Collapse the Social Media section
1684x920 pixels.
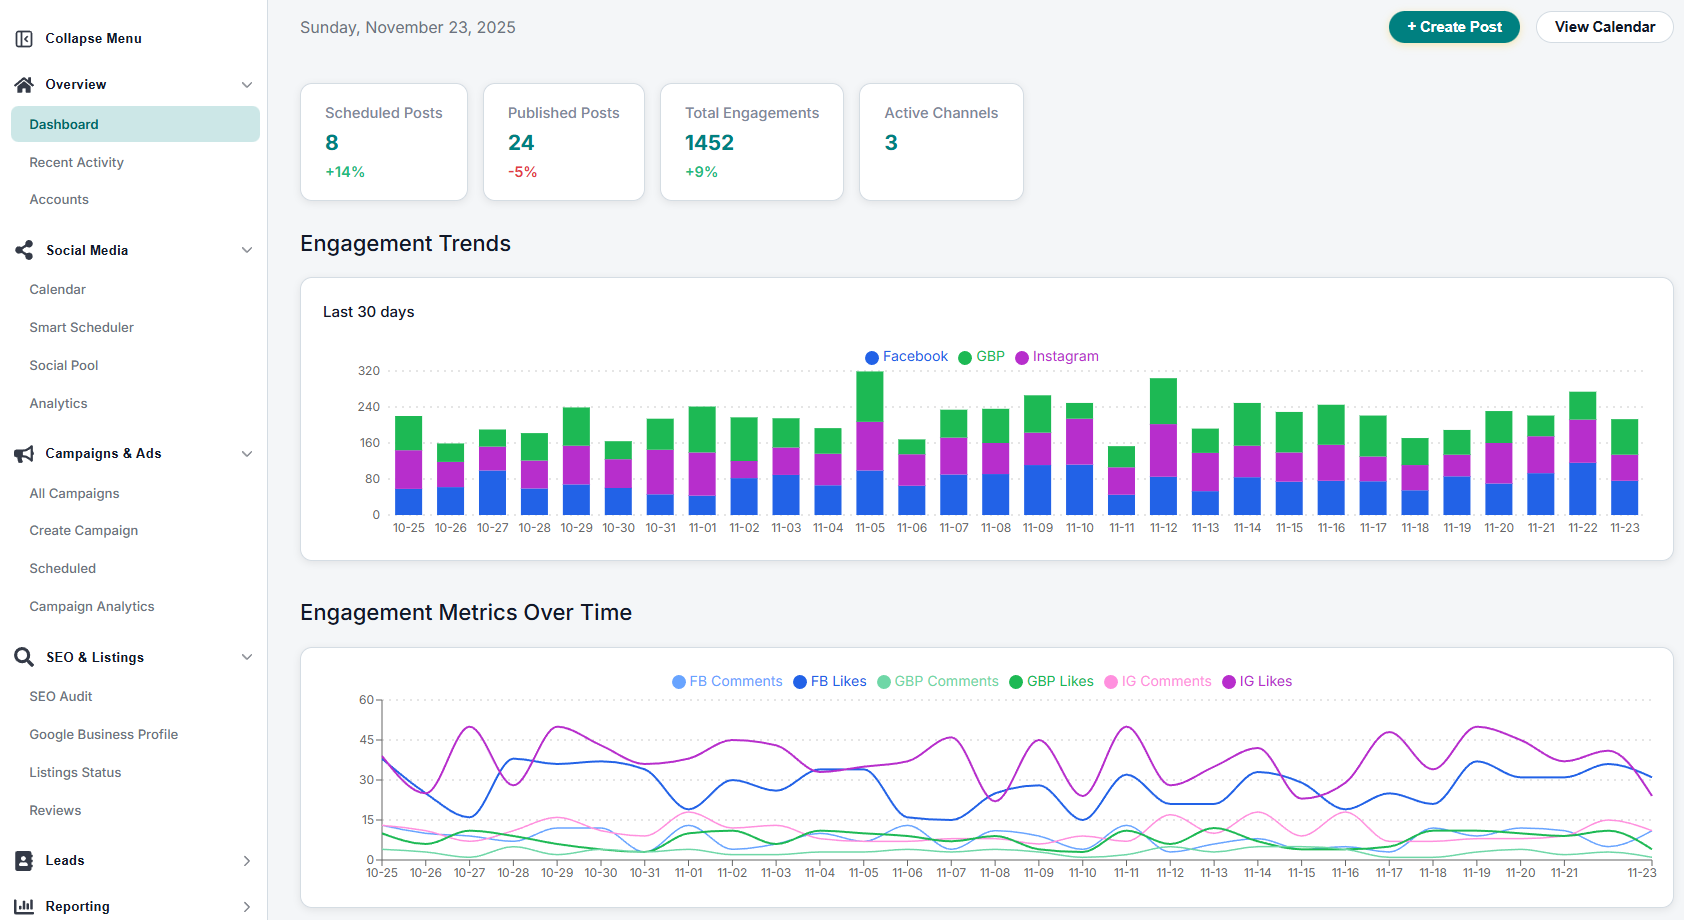(x=247, y=250)
